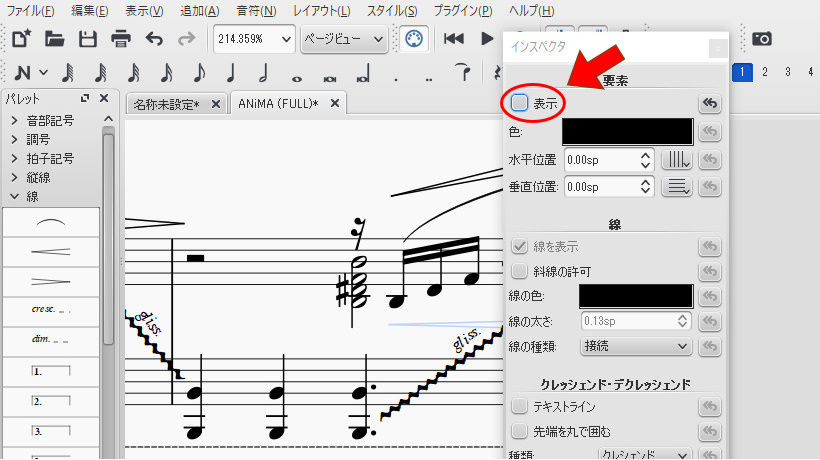
Task: Open the ページビュー view mode dropdown
Action: [344, 39]
